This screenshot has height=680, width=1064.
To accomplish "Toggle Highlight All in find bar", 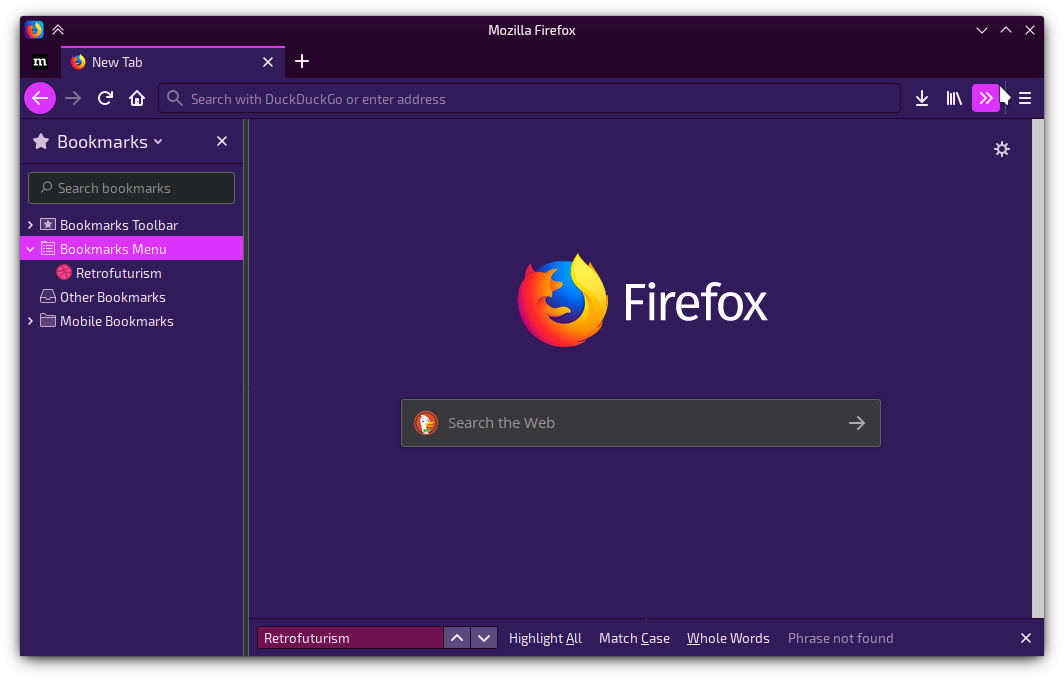I will [545, 638].
